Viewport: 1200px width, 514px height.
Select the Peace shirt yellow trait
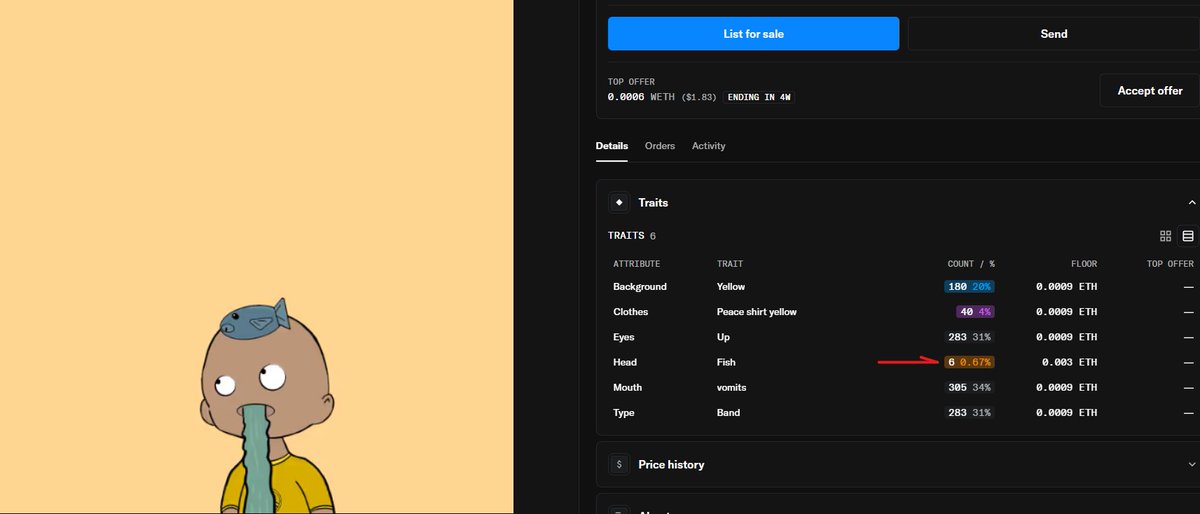[757, 312]
